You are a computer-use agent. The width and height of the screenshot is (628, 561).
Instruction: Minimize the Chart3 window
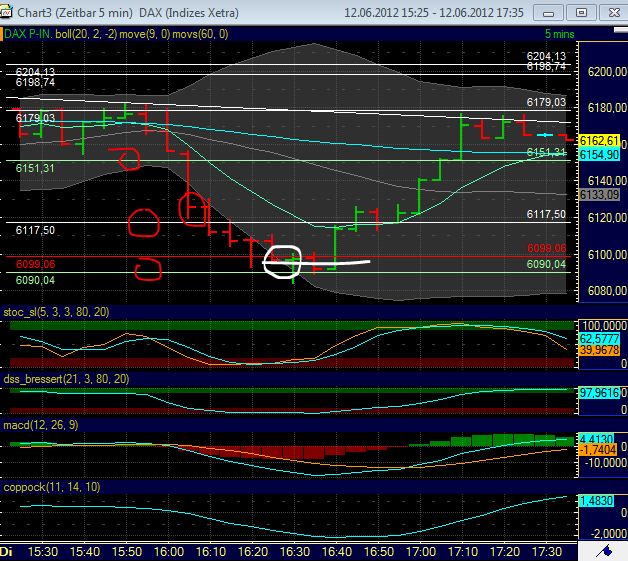[x=548, y=13]
